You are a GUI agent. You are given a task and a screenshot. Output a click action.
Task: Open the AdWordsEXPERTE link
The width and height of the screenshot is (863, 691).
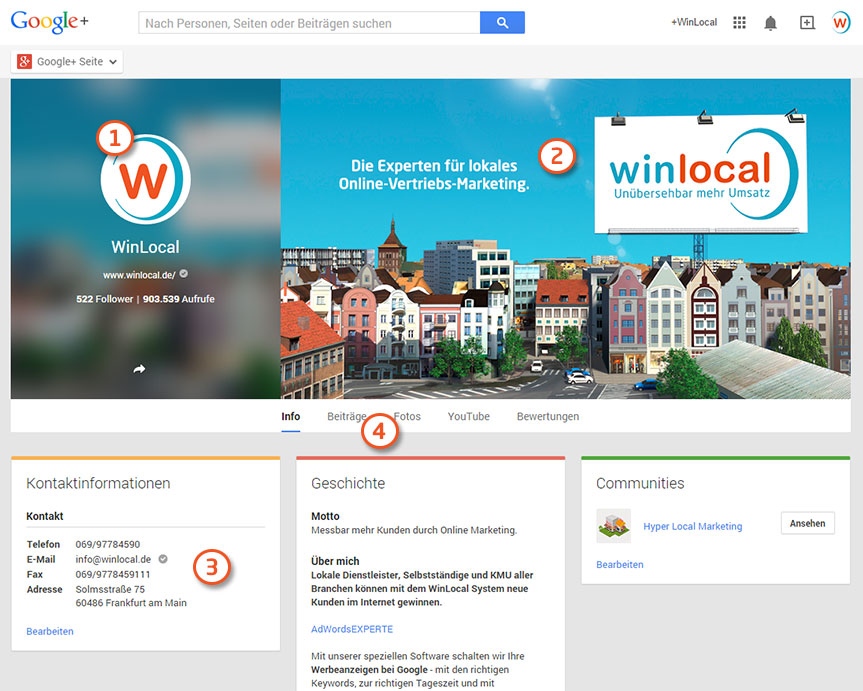[352, 629]
